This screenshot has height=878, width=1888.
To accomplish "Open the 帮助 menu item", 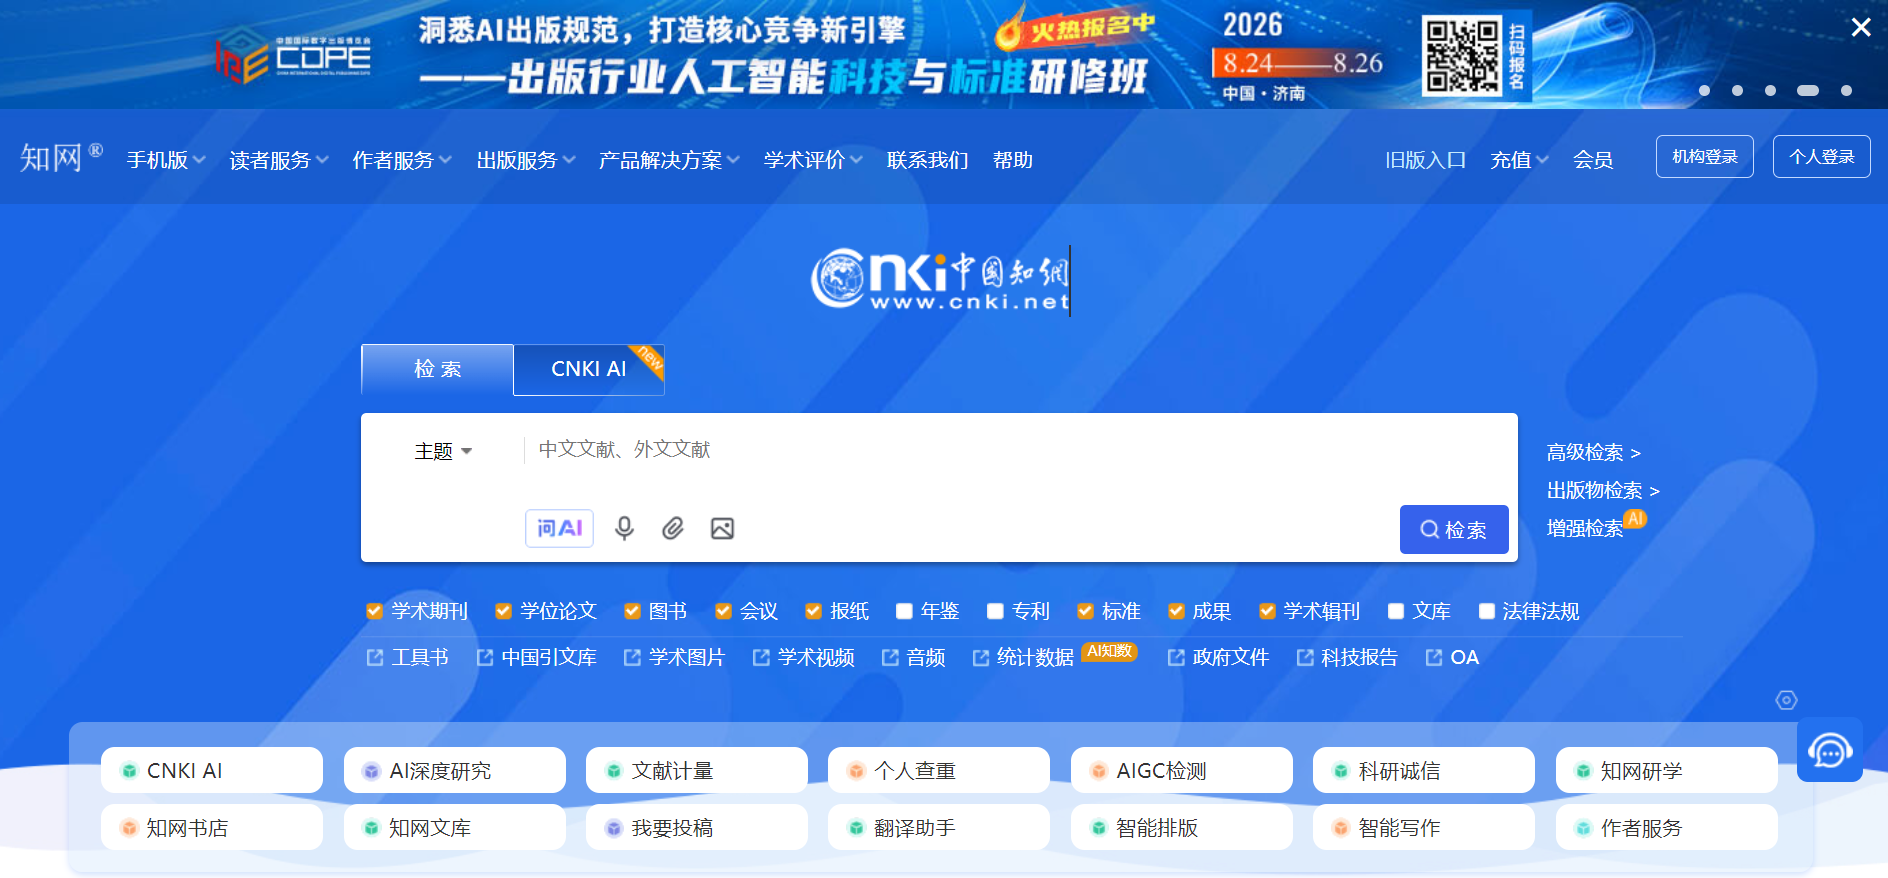I will [x=1012, y=160].
